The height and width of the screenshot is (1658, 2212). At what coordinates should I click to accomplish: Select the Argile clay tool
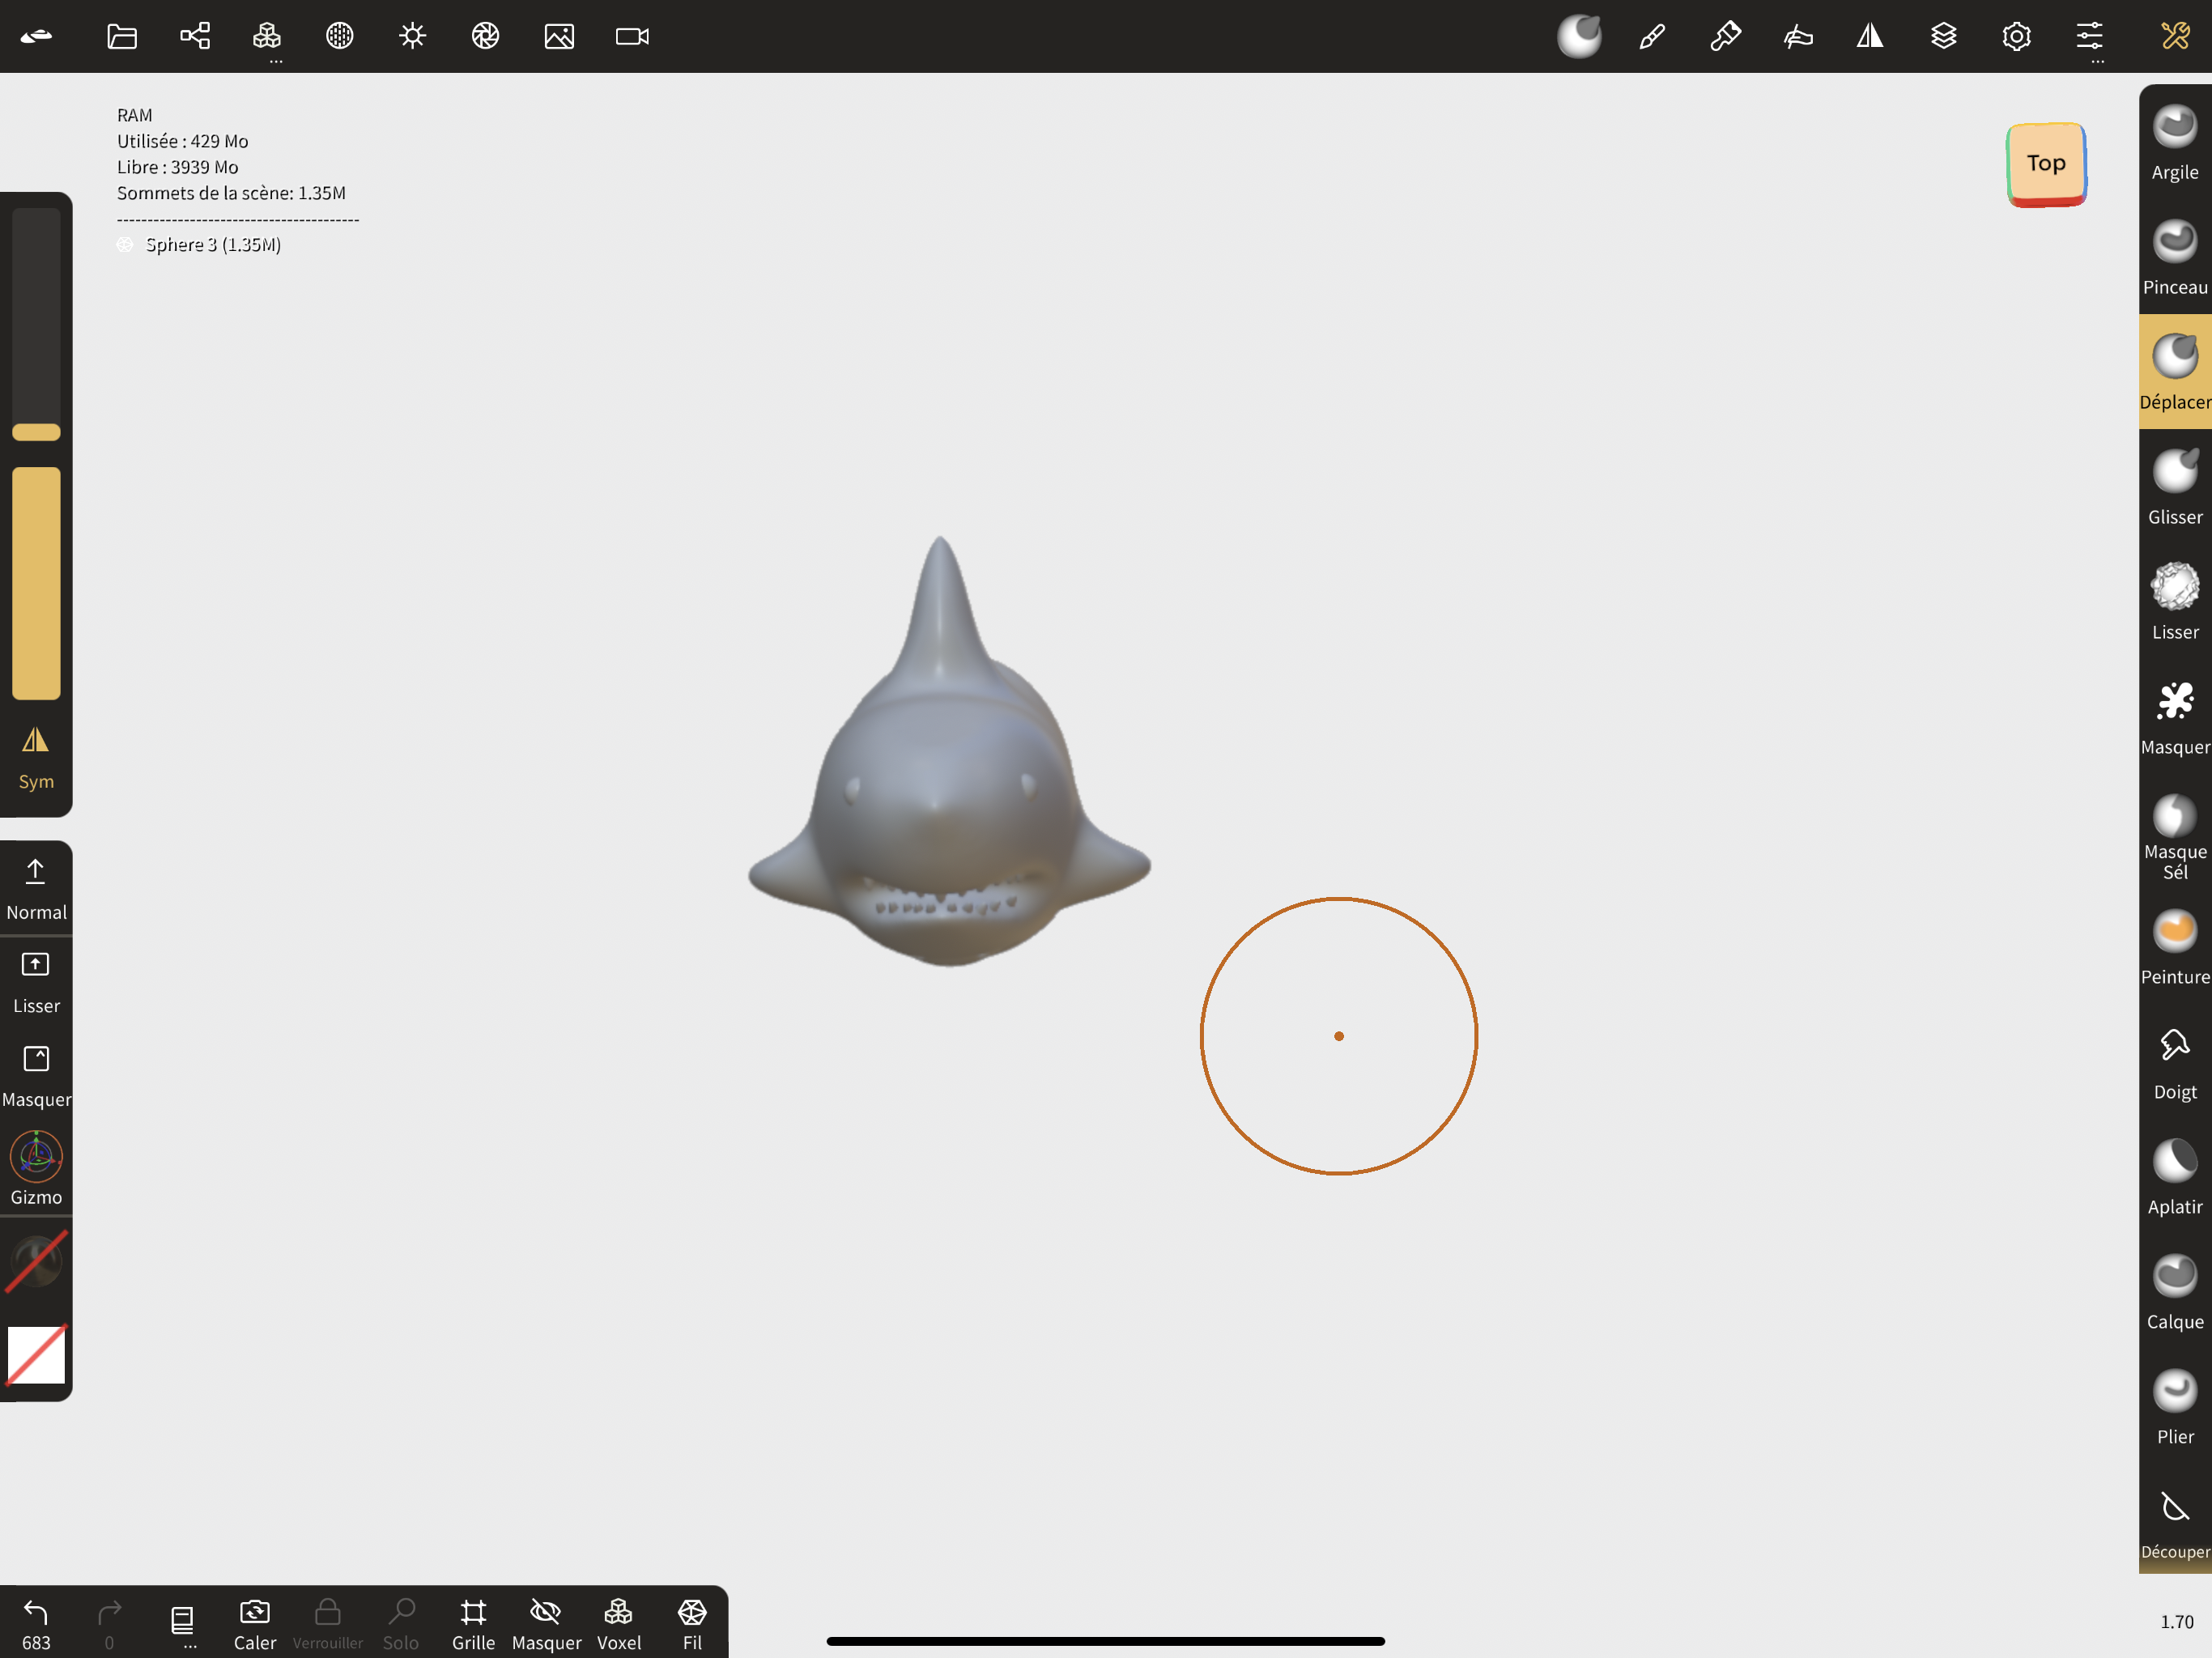pos(2174,143)
